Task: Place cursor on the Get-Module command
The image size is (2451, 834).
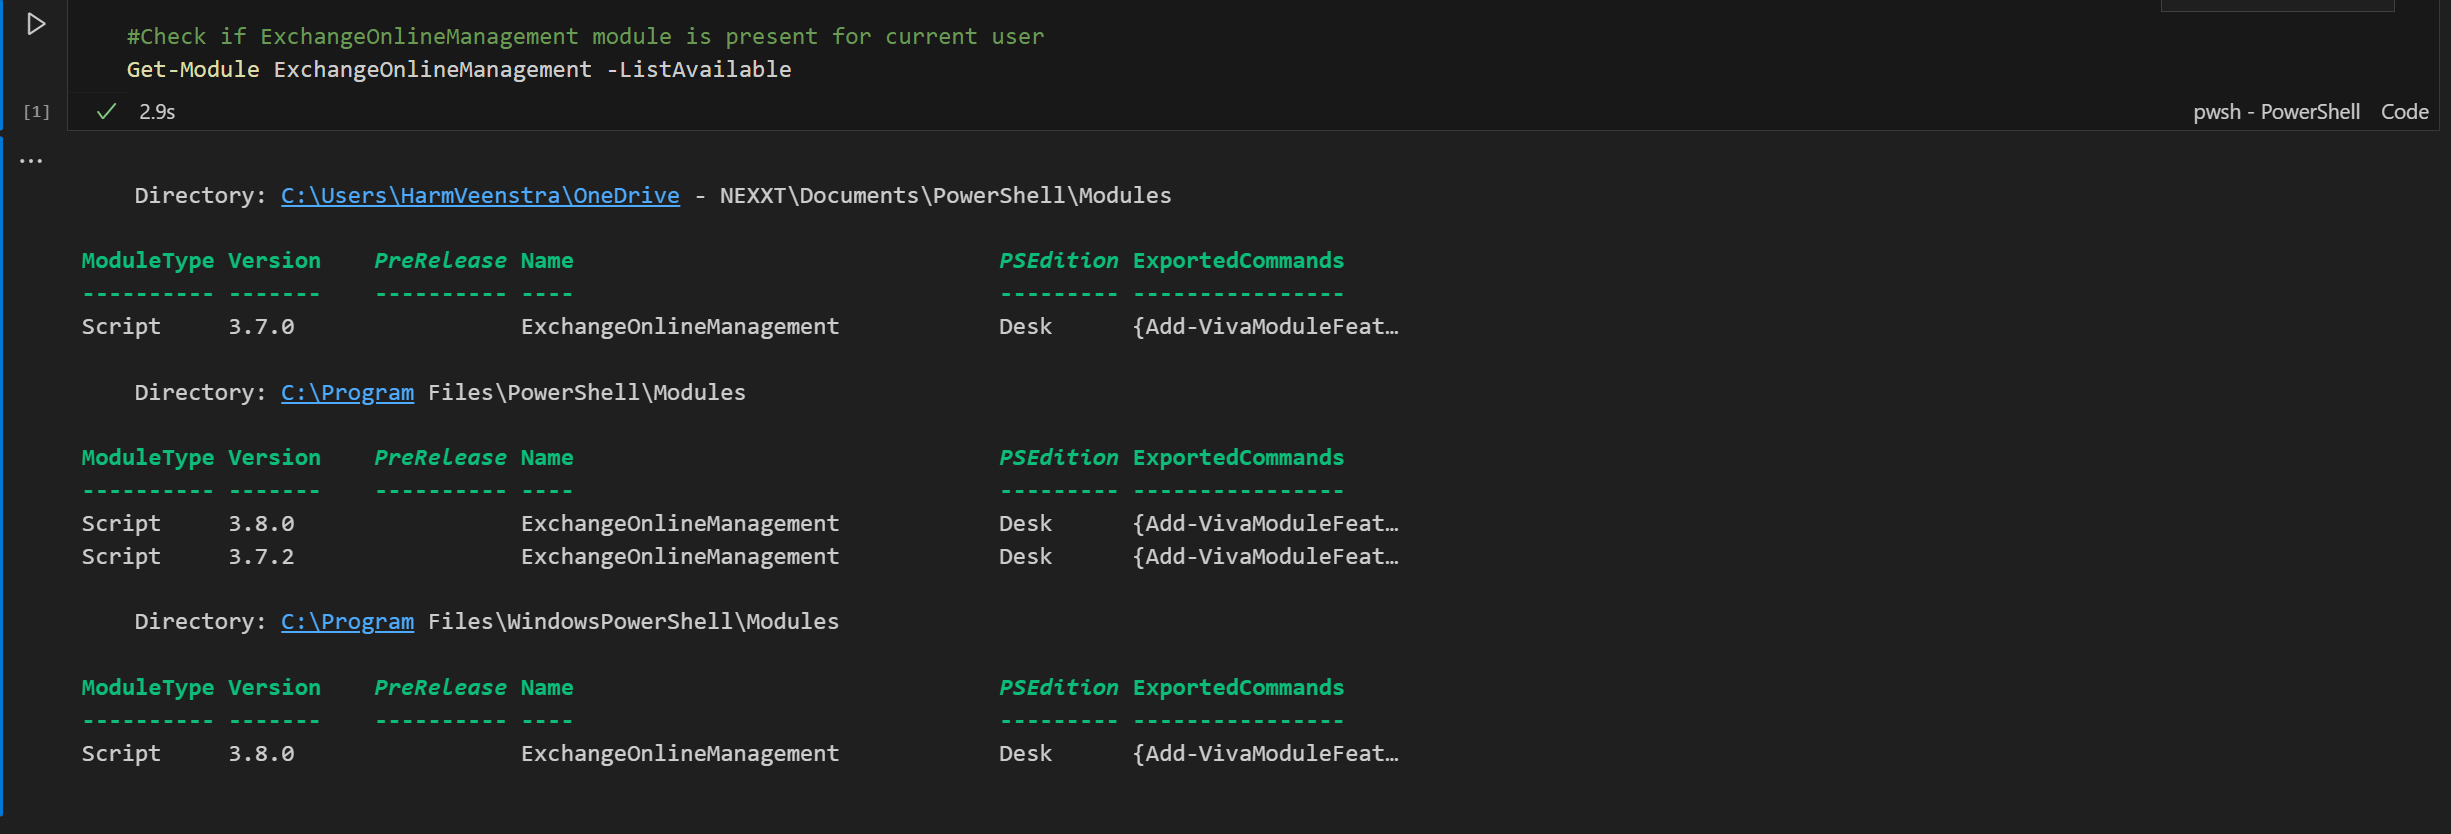Action: 192,70
